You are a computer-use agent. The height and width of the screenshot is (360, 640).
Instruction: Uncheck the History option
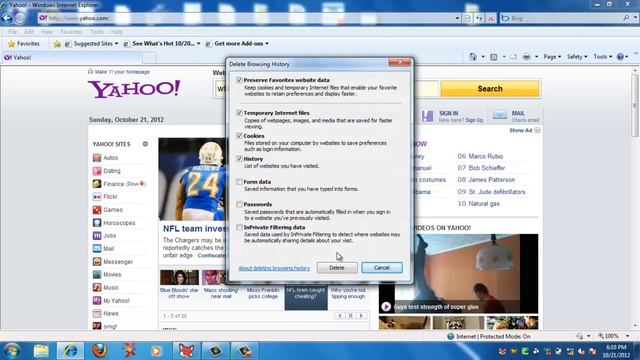pos(239,158)
